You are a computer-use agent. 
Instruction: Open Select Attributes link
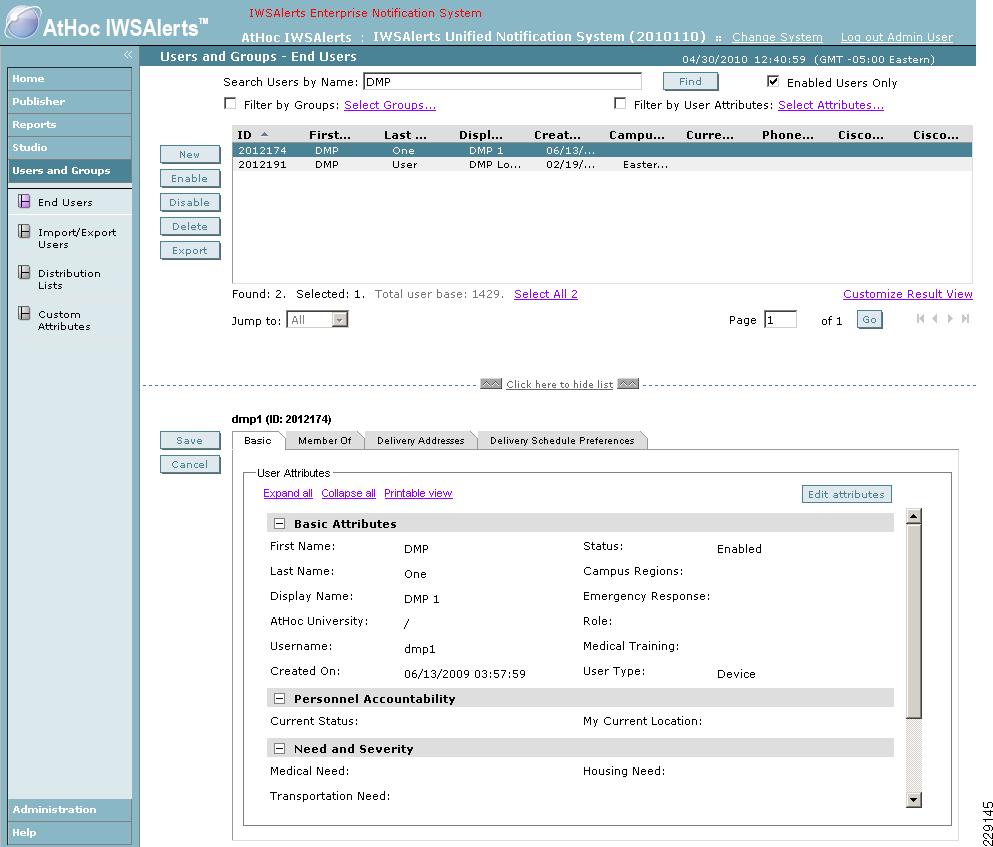pos(831,105)
